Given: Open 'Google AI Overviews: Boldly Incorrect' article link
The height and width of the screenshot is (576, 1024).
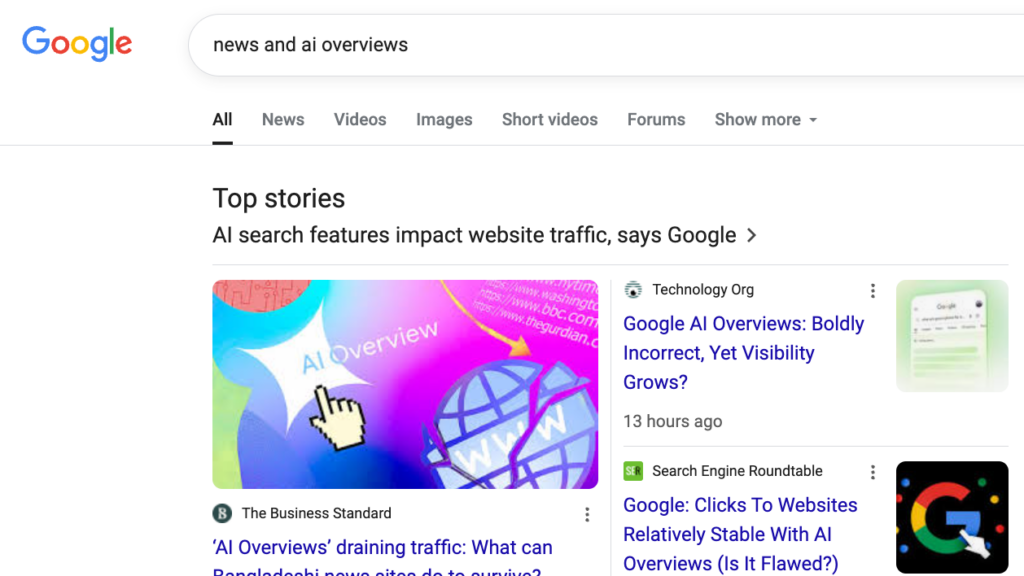Looking at the screenshot, I should click(x=744, y=353).
